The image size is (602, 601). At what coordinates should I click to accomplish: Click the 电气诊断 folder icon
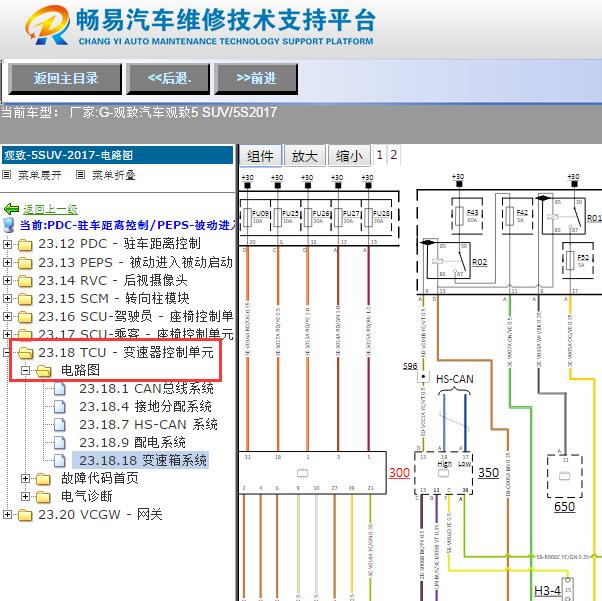pos(43,497)
